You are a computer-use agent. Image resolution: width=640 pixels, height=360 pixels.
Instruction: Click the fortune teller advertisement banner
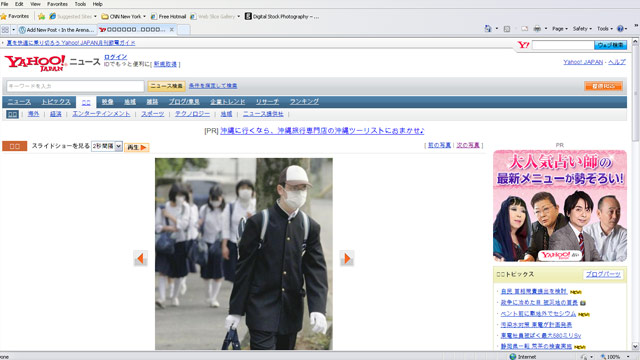[x=560, y=206]
